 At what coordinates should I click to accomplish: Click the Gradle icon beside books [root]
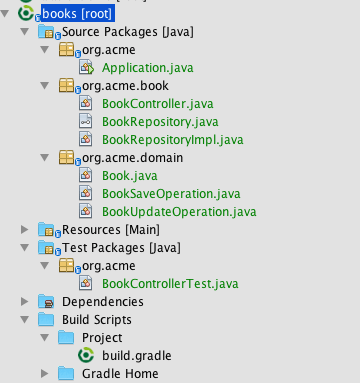pos(26,13)
